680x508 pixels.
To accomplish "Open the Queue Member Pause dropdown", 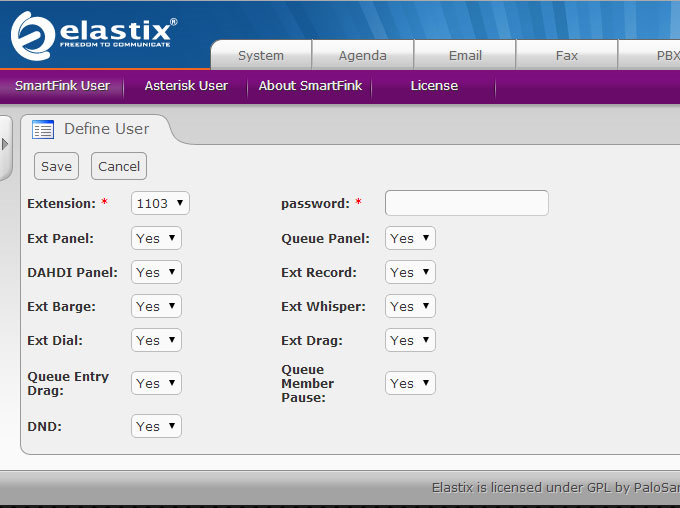I will point(410,383).
